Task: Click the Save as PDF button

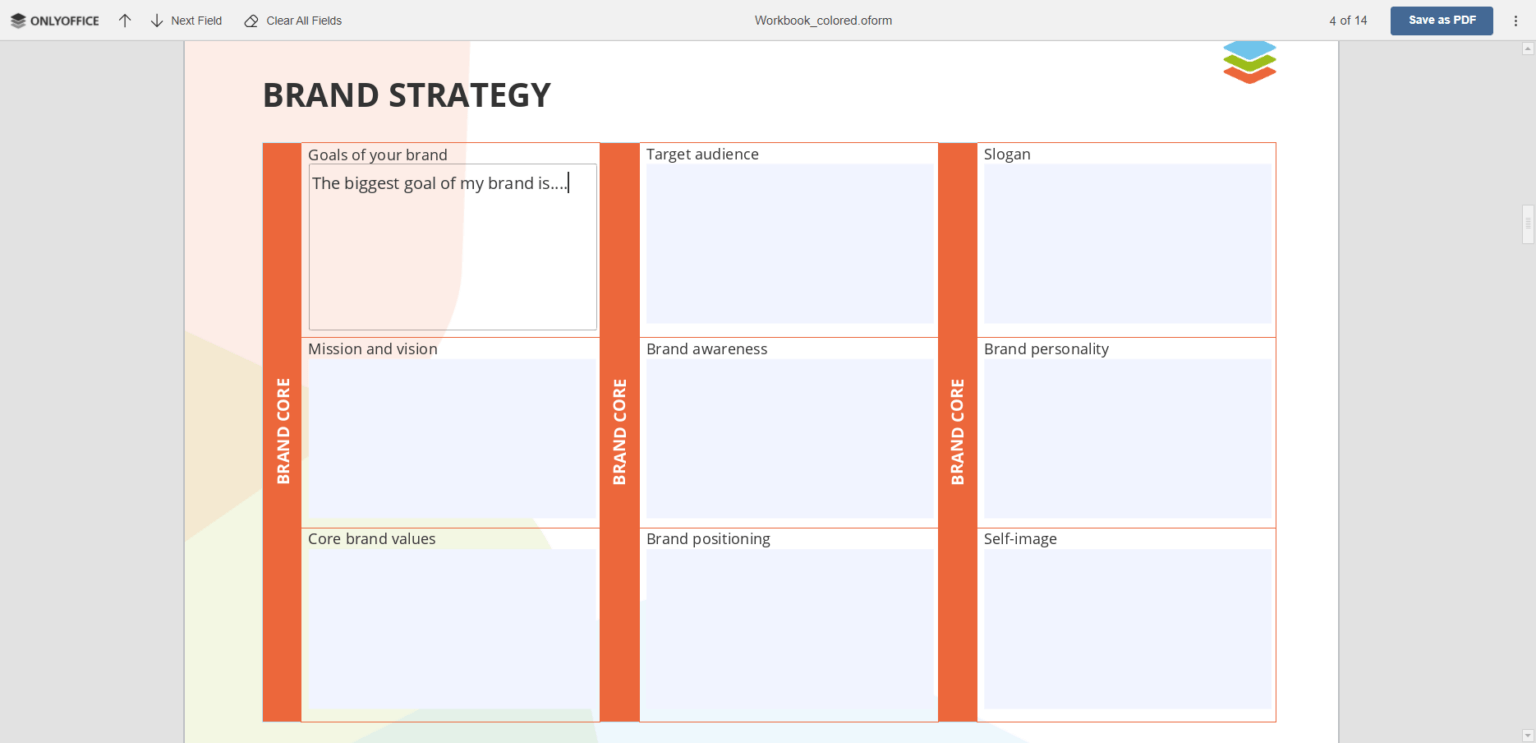Action: [1441, 20]
